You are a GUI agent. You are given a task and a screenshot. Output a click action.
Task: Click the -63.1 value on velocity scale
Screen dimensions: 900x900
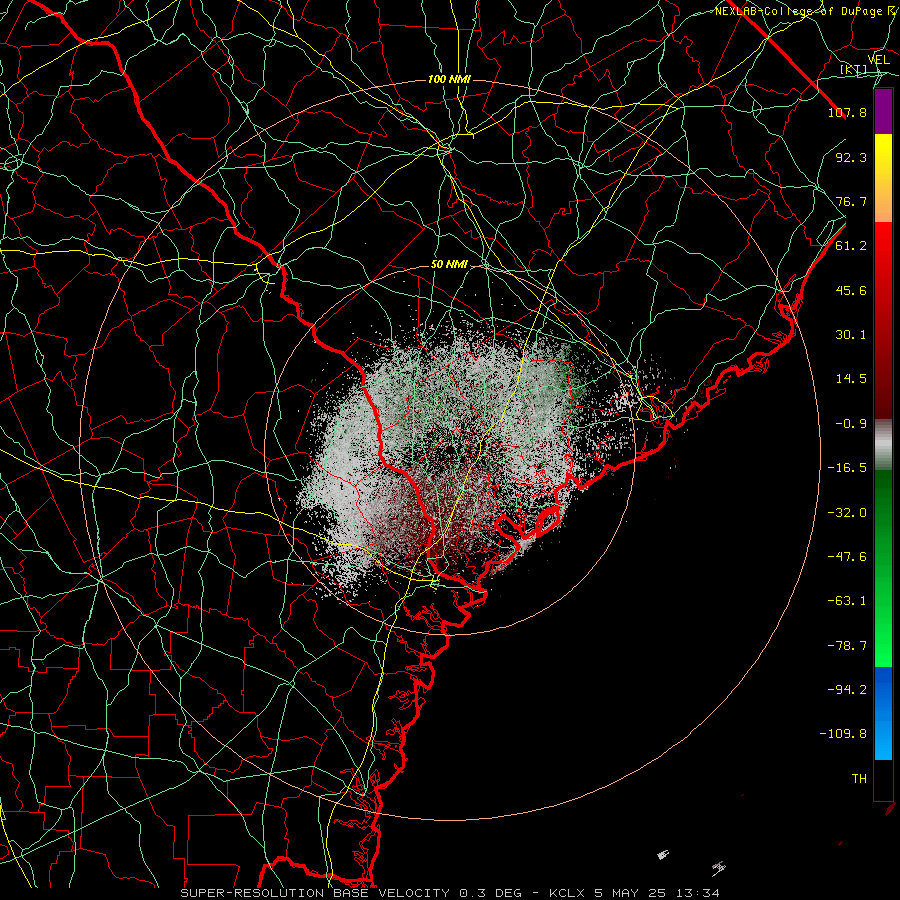(x=847, y=601)
